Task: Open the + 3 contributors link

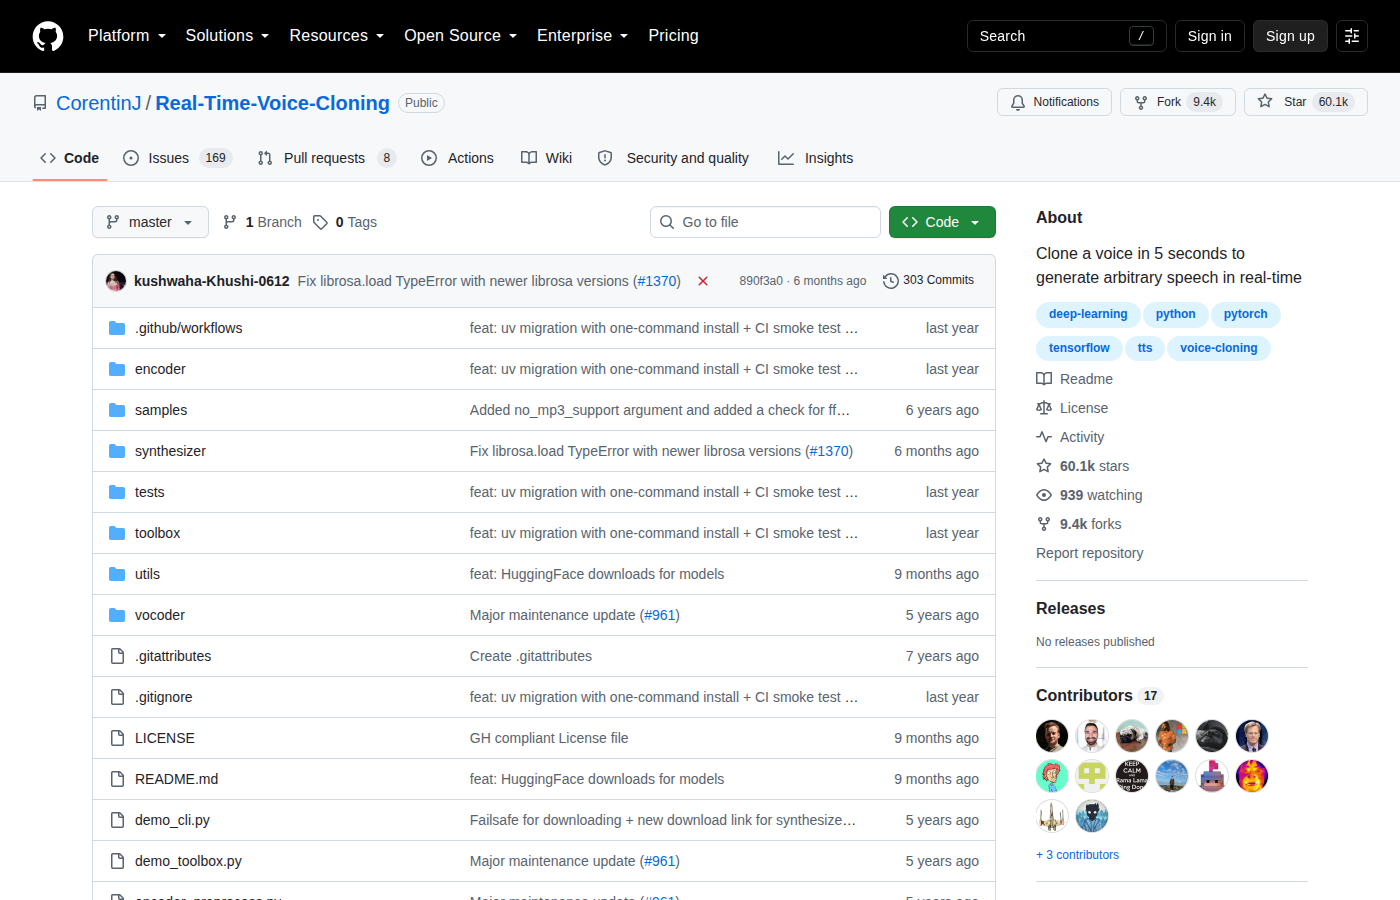Action: coord(1077,855)
